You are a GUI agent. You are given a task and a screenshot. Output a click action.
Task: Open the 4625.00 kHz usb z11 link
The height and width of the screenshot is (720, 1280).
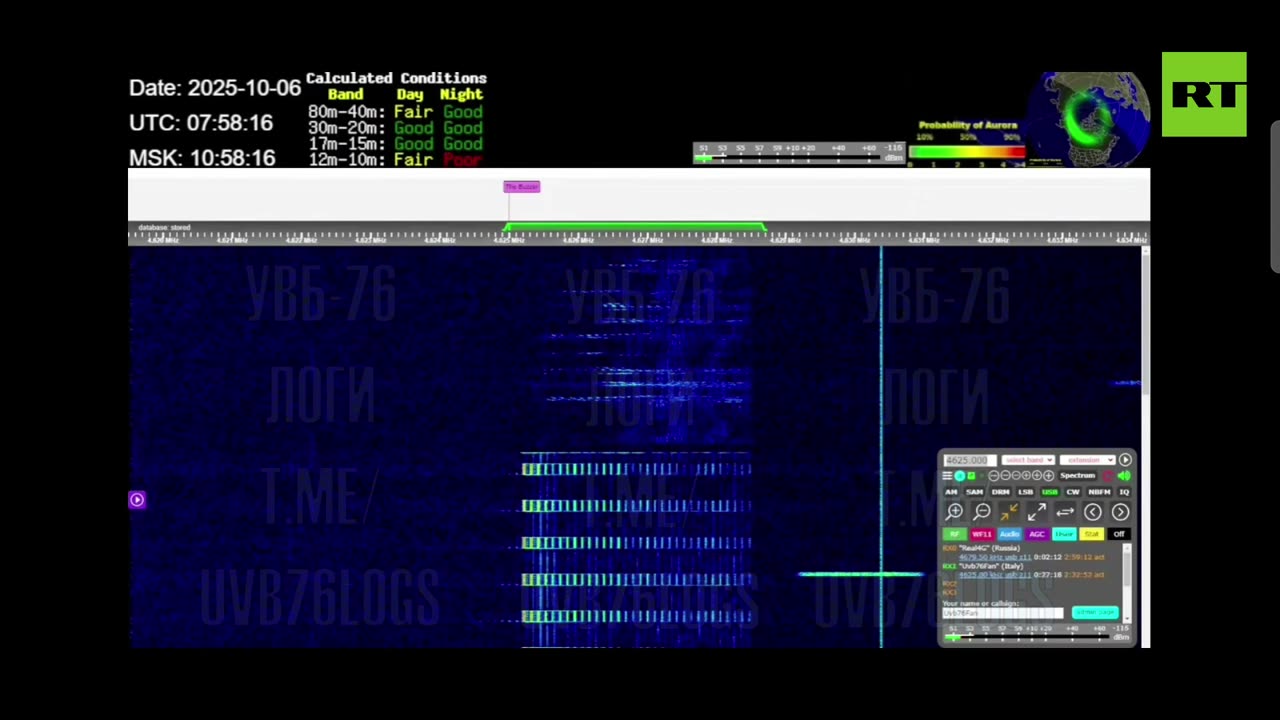pos(995,575)
